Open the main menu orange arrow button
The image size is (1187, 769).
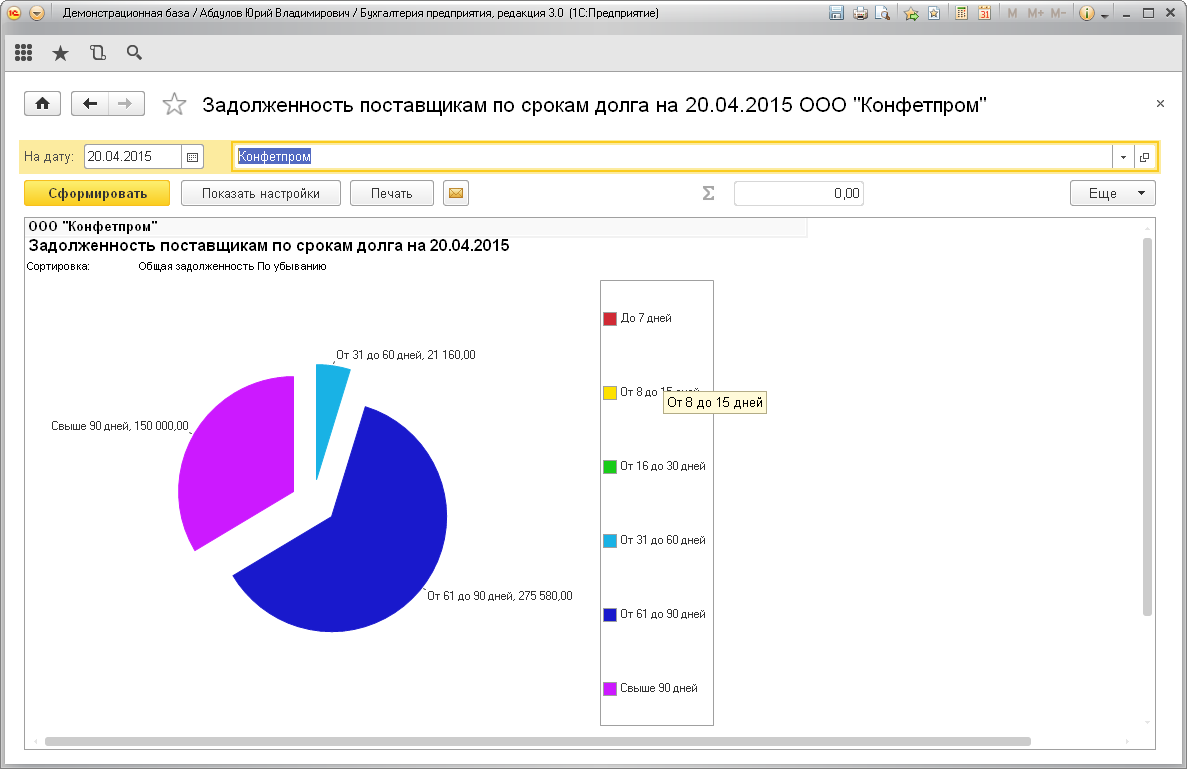tap(37, 14)
